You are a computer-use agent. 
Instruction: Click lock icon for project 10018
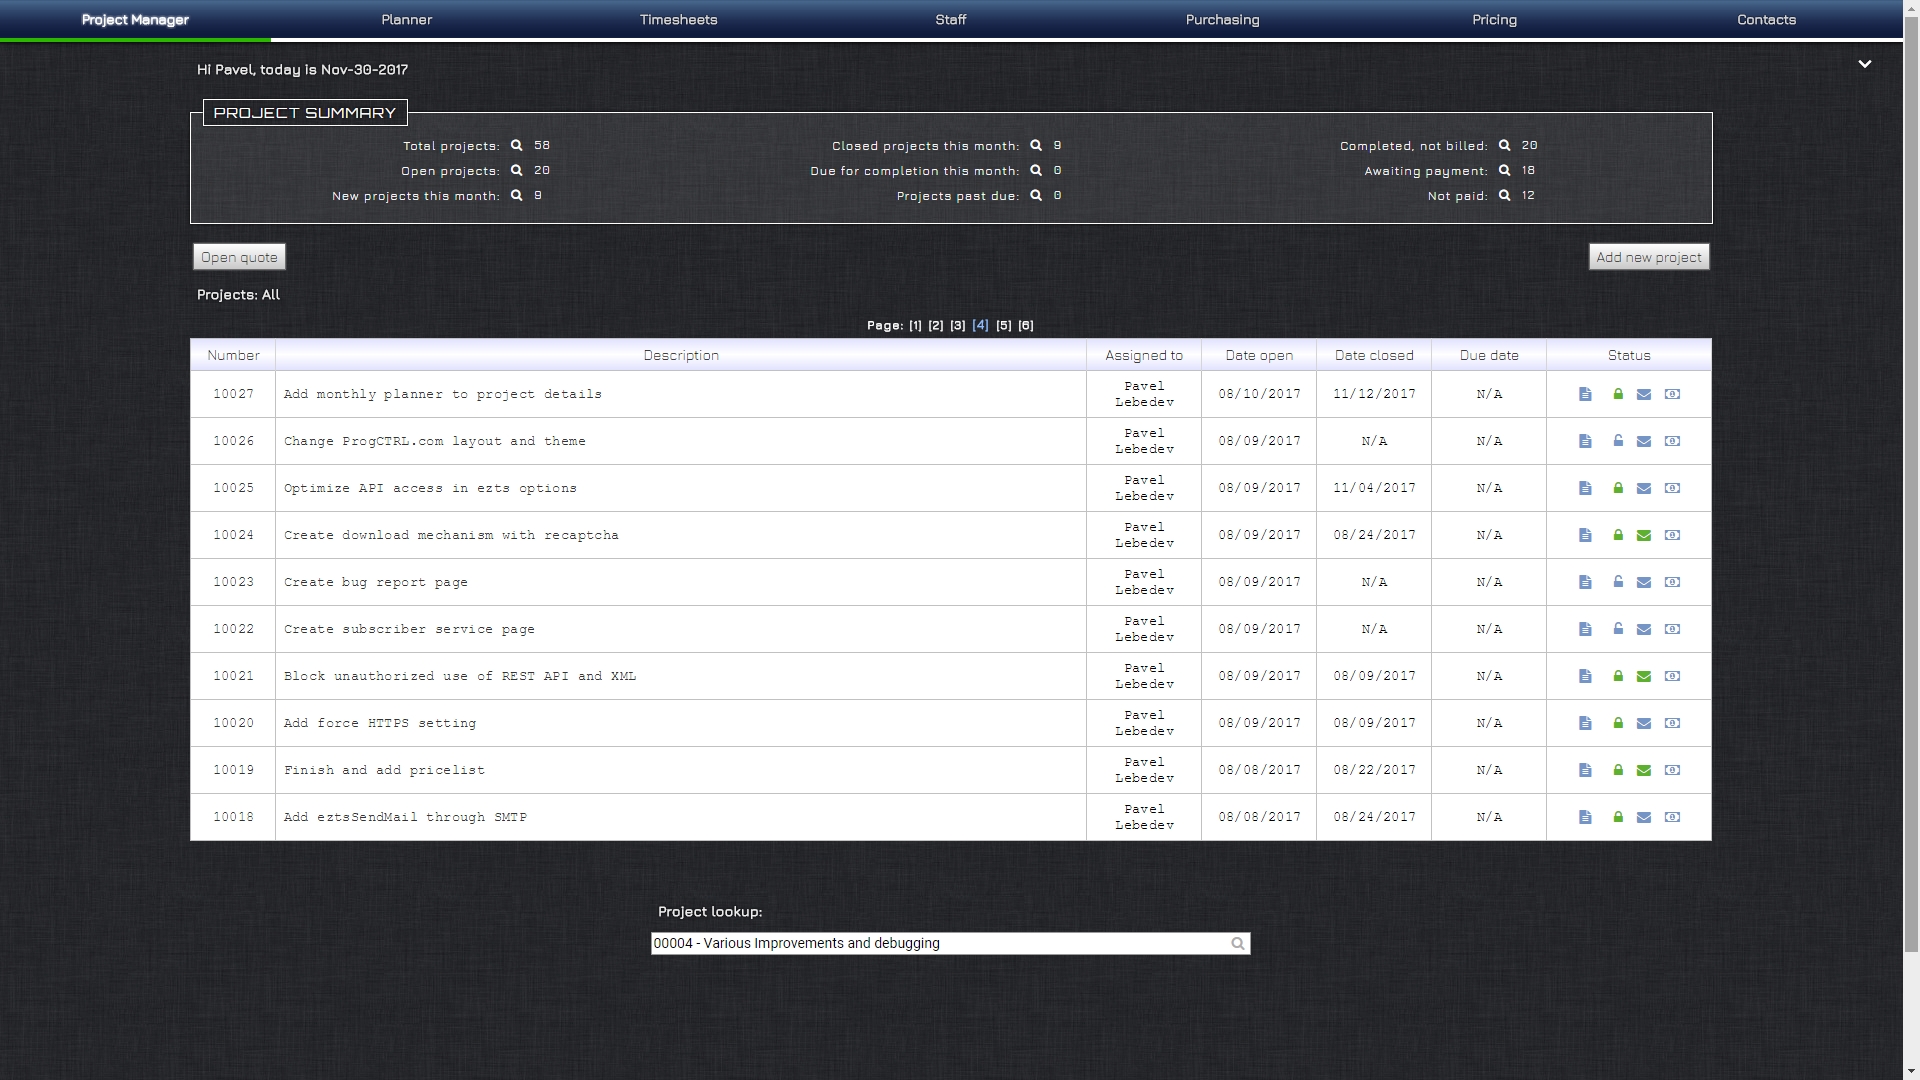(1618, 817)
